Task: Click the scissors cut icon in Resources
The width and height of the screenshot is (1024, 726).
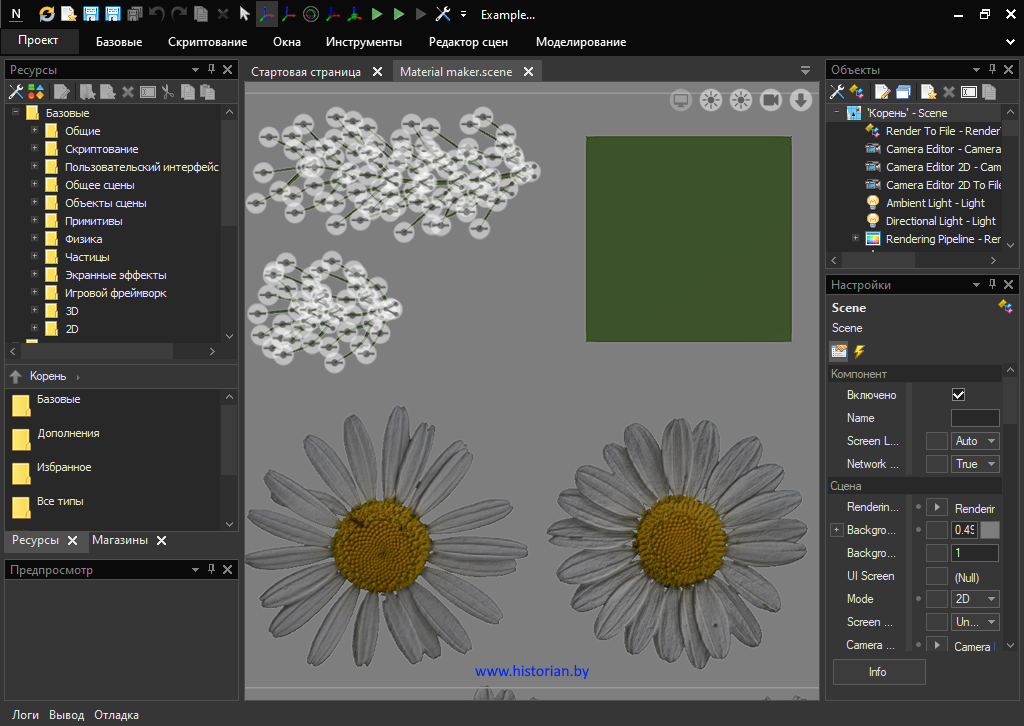Action: [168, 92]
